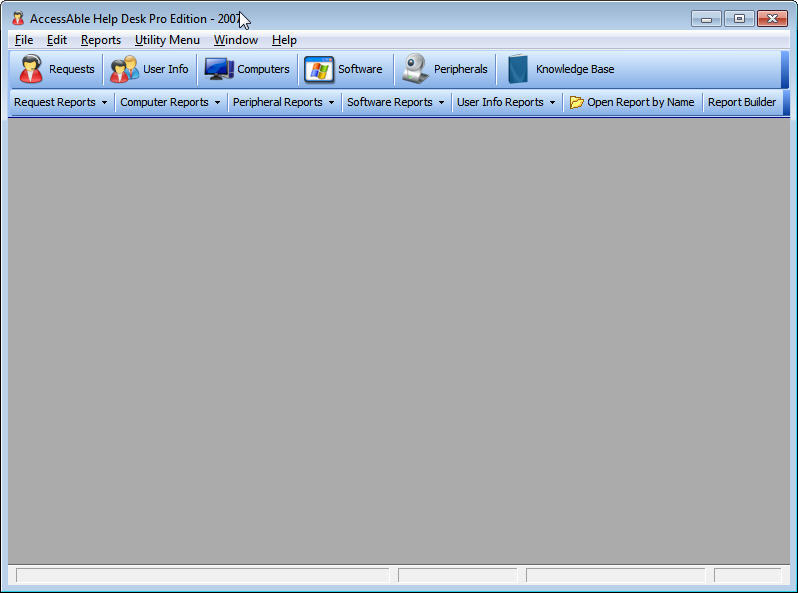
Task: Click the Open Report by Name label
Action: pyautogui.click(x=640, y=102)
